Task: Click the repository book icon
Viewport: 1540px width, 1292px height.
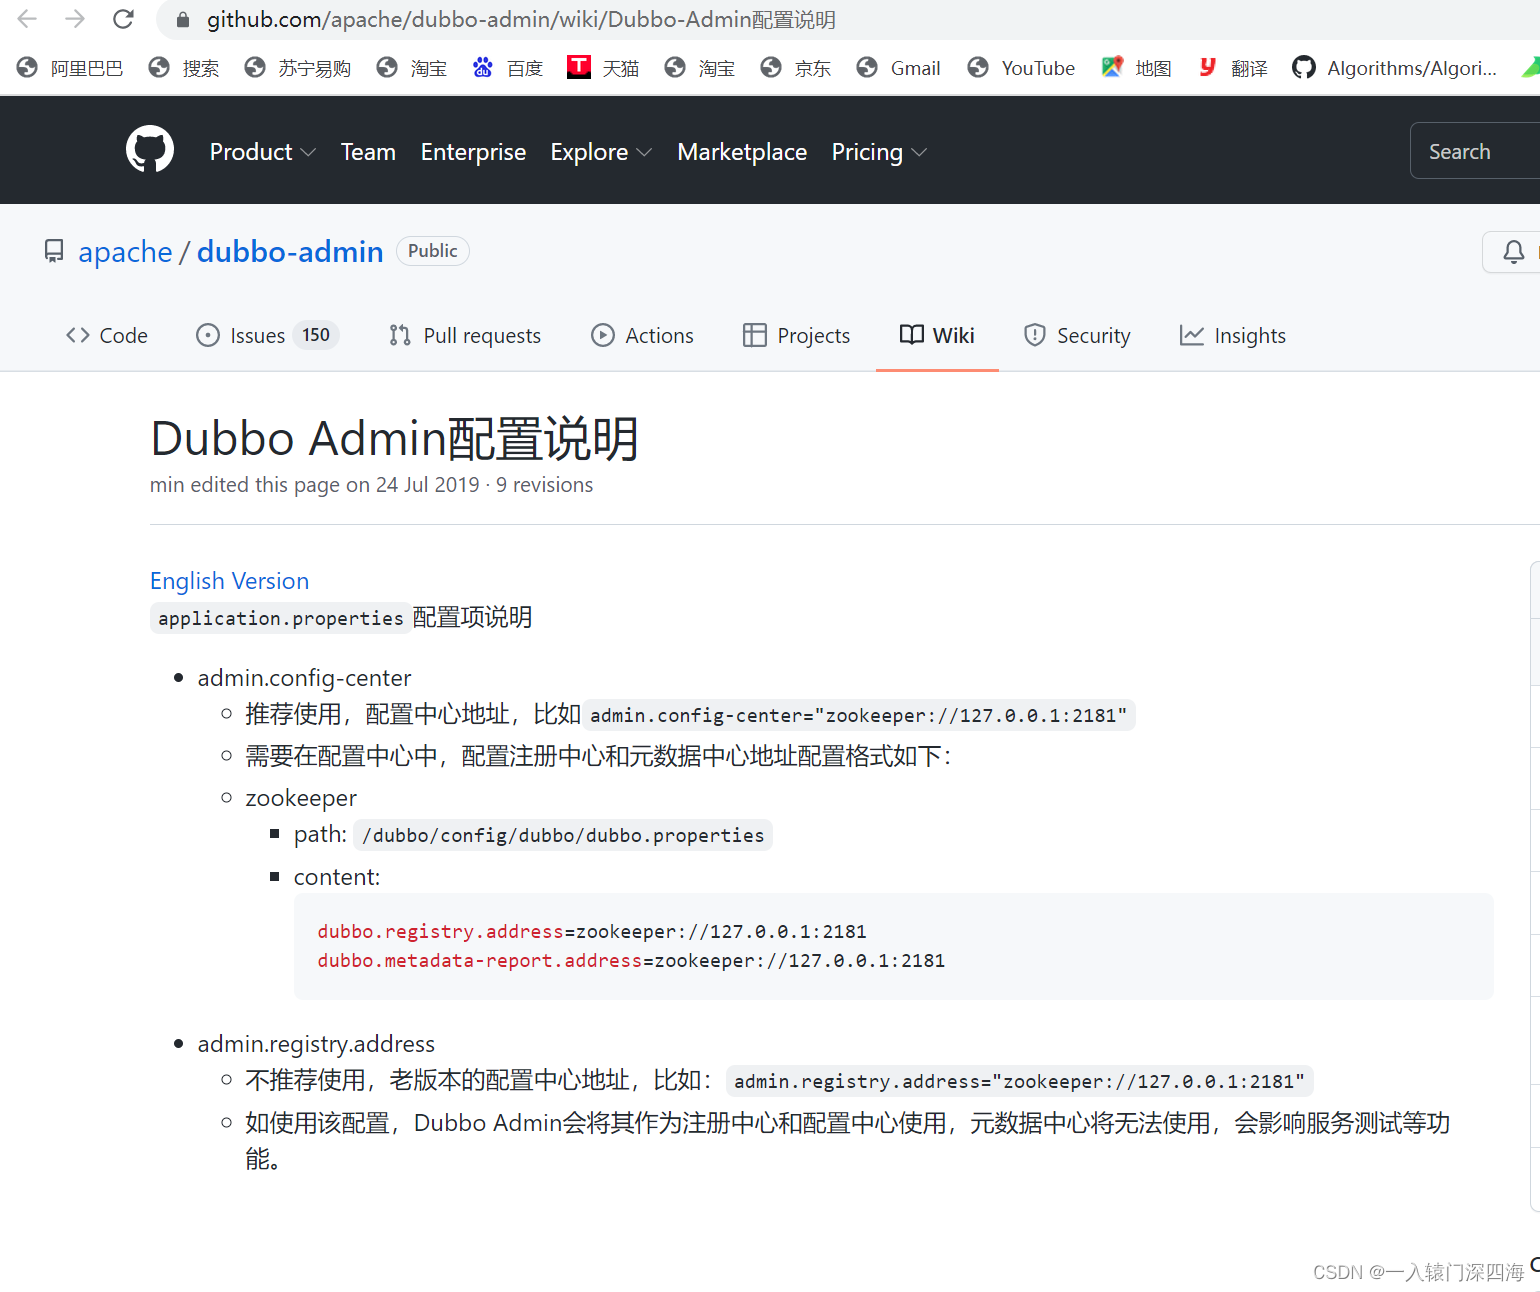Action: coord(54,251)
